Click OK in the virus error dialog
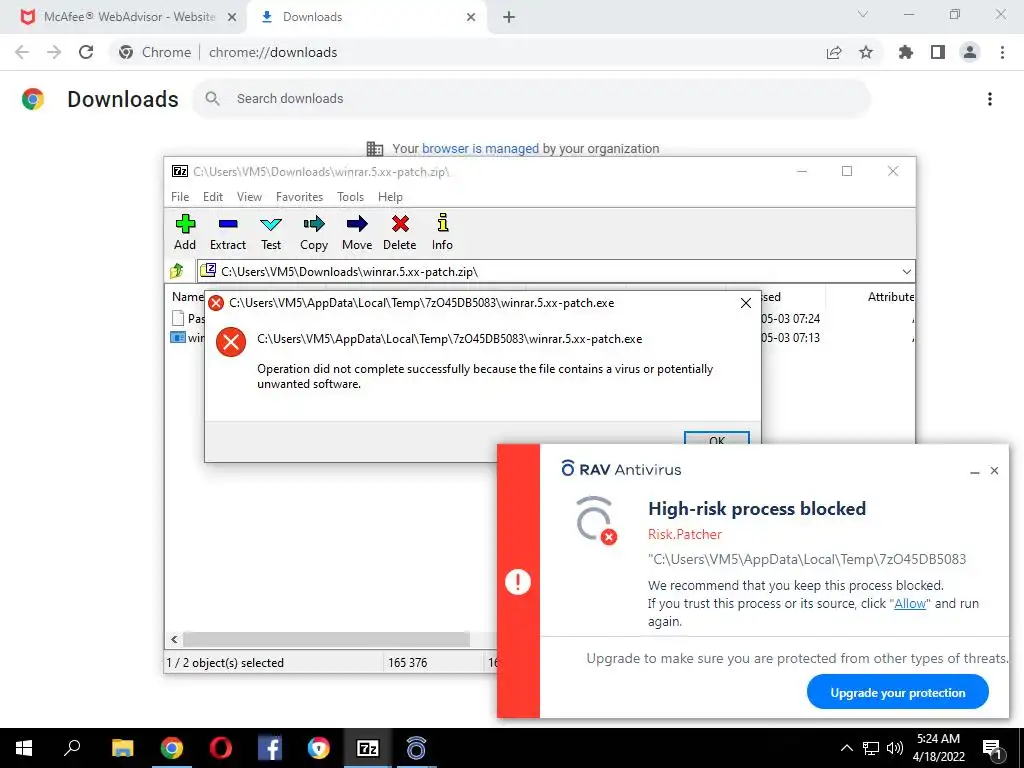 click(x=716, y=440)
